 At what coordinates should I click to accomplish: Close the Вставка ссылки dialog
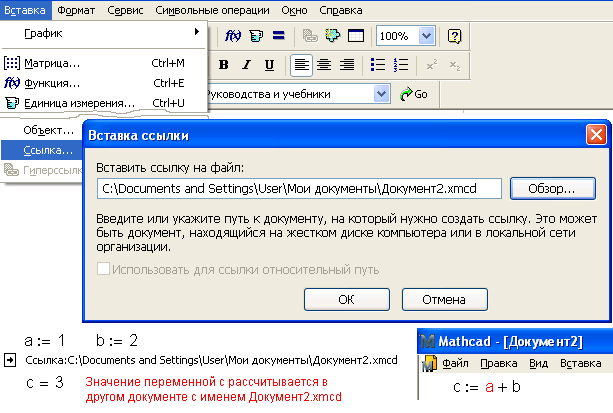pyautogui.click(x=596, y=135)
